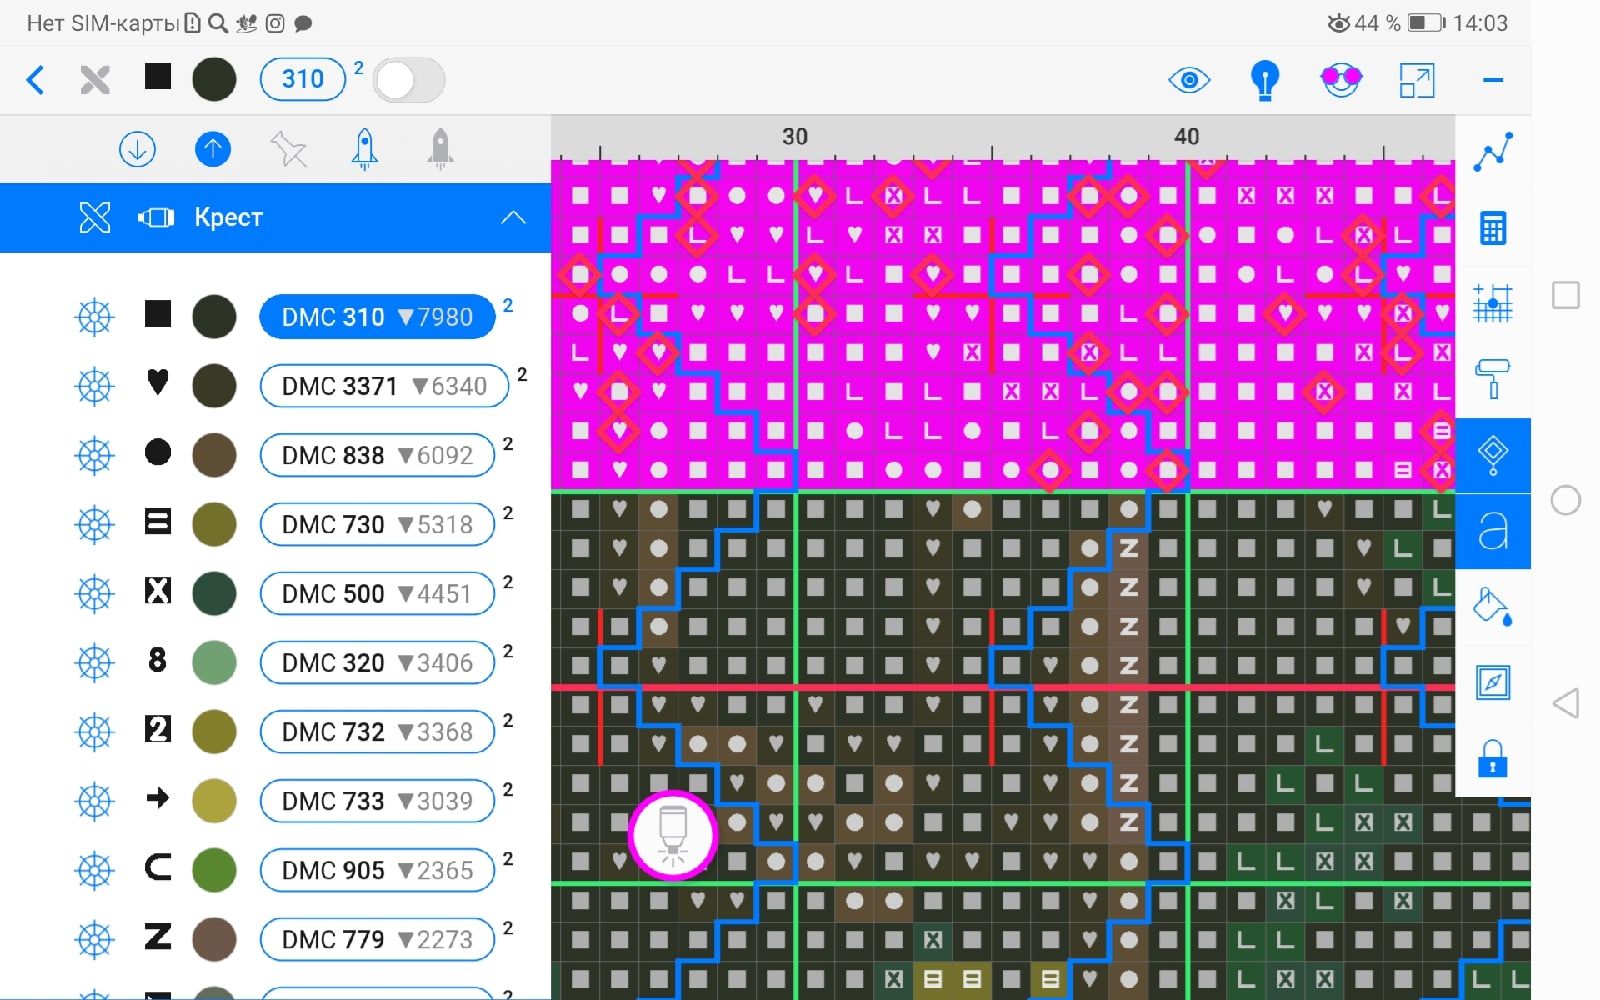Tap the blue up arrow circle icon

point(212,150)
